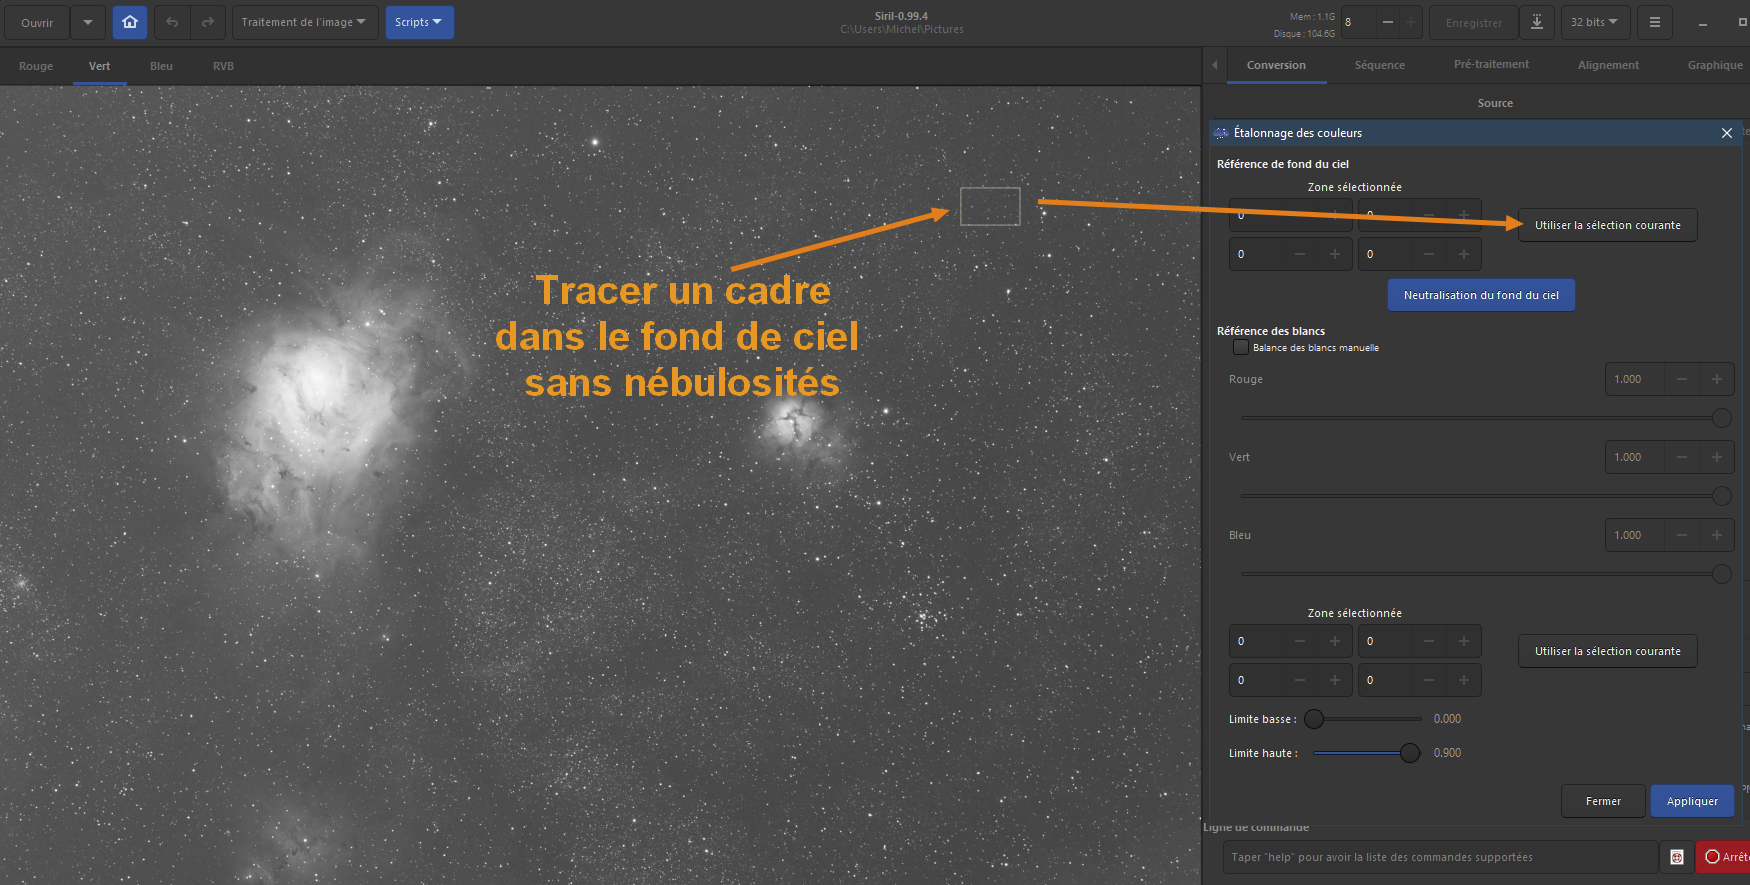Use current selection for white reference zone
This screenshot has width=1750, height=885.
pos(1608,651)
